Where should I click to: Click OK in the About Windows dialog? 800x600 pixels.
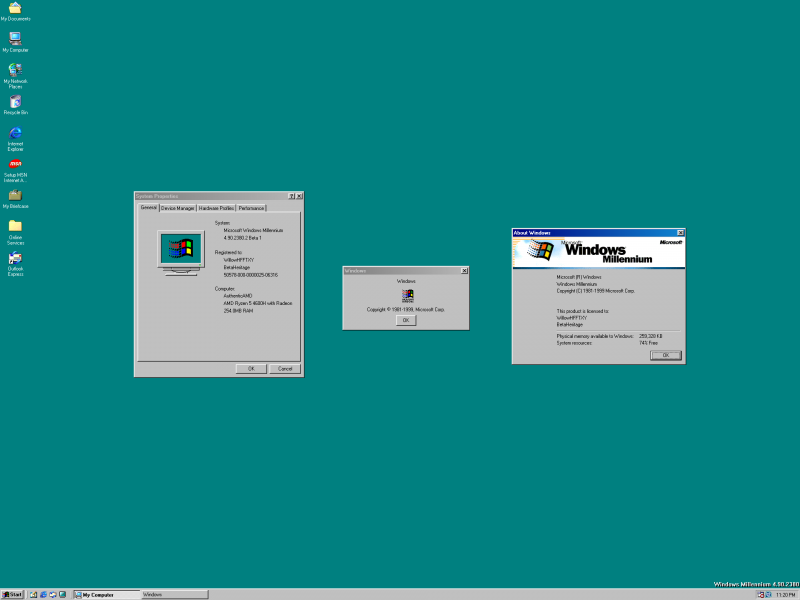(666, 355)
